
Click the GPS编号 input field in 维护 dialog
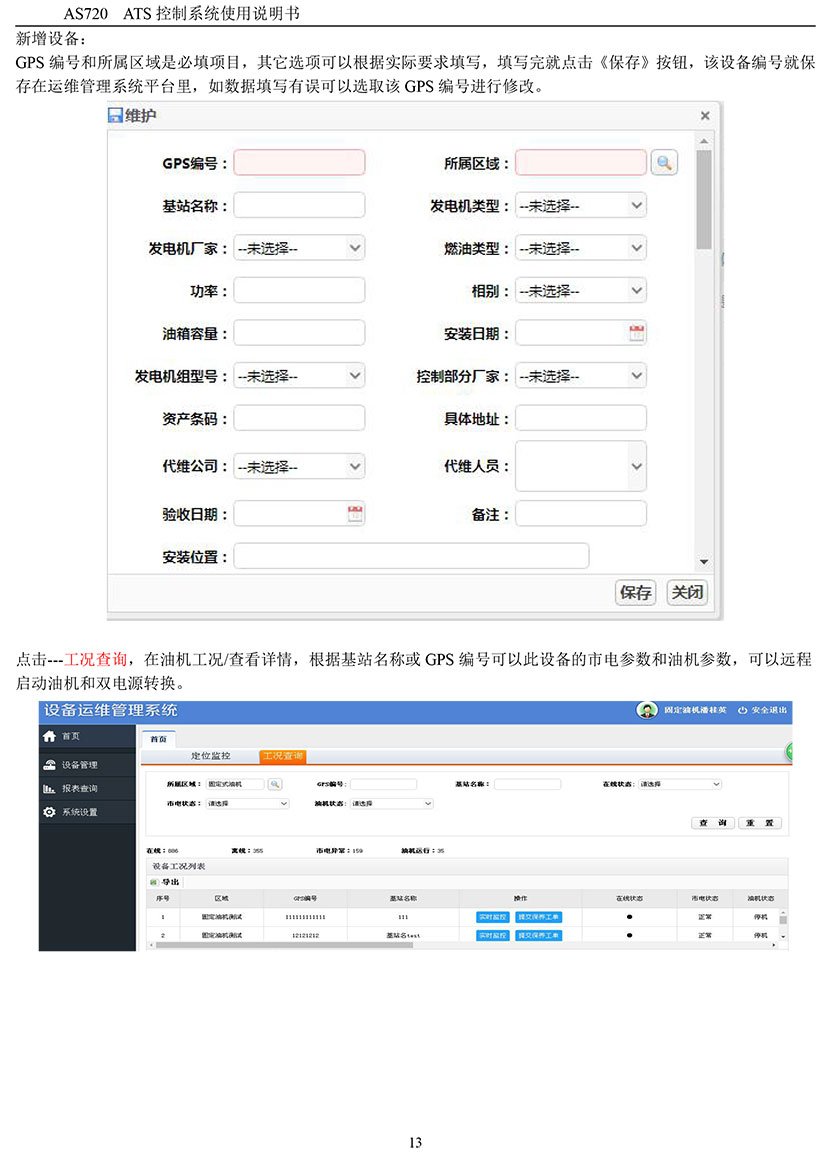pos(299,163)
